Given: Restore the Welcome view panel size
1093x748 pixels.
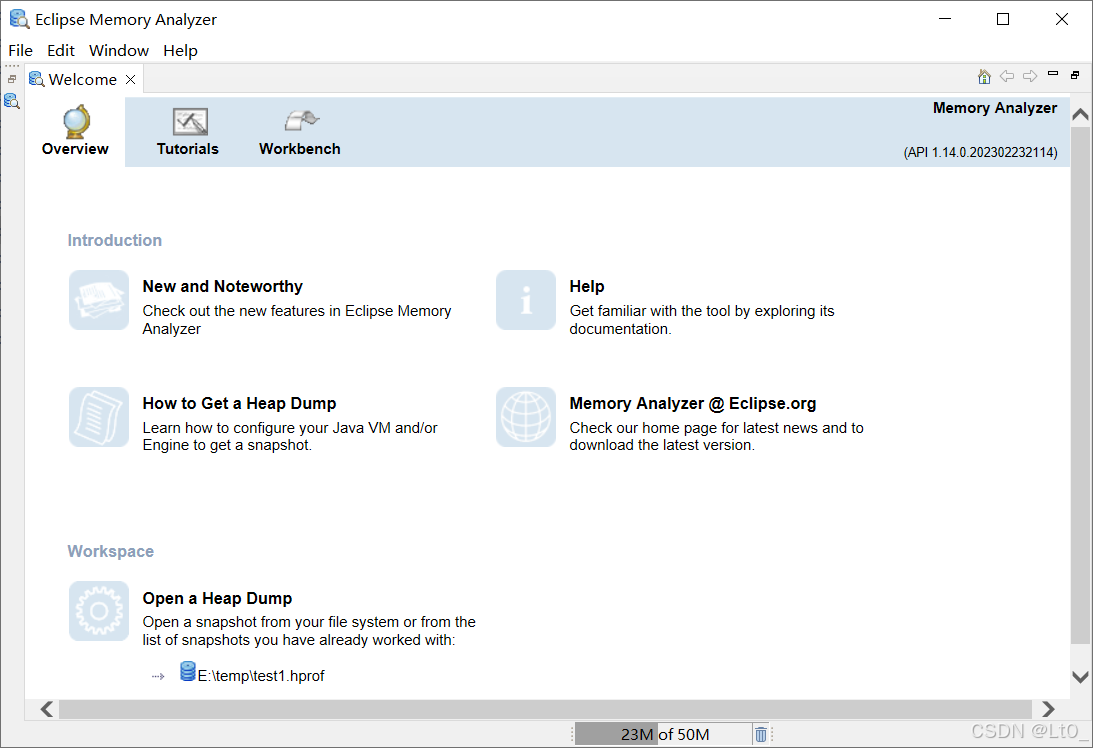Looking at the screenshot, I should (x=1075, y=75).
